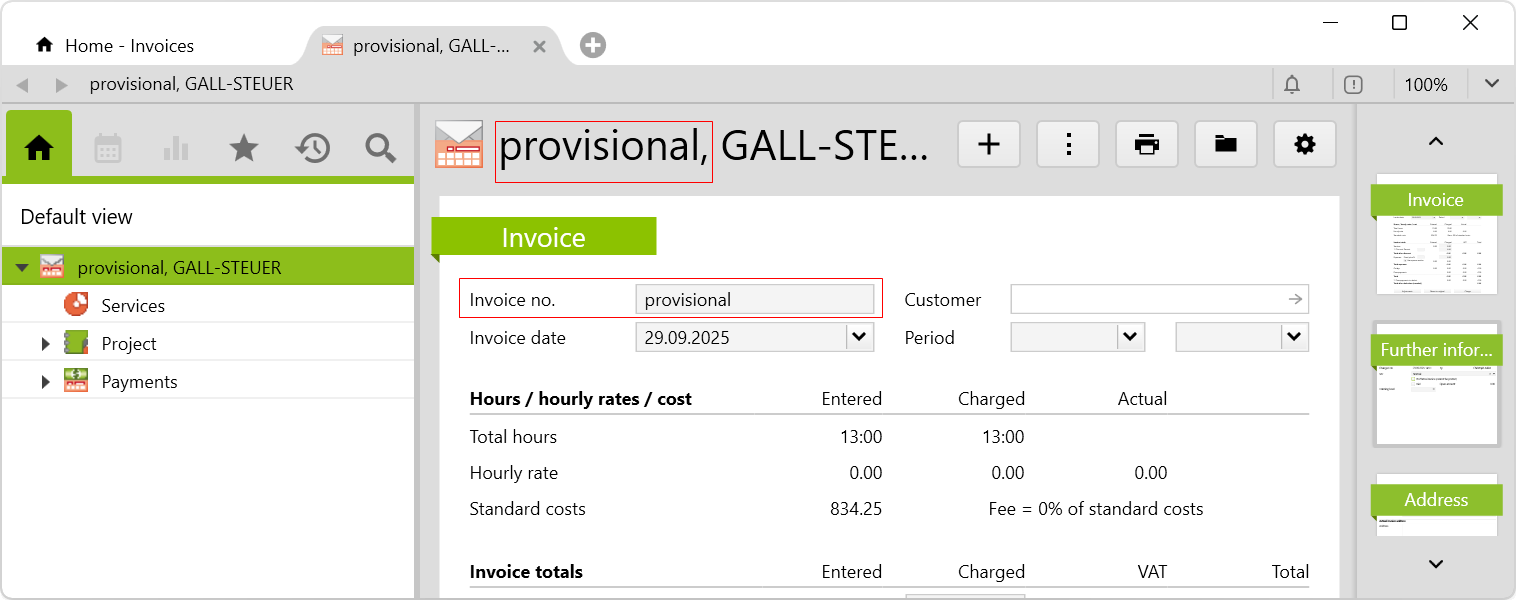Expand the Payments tree node

coord(45,382)
